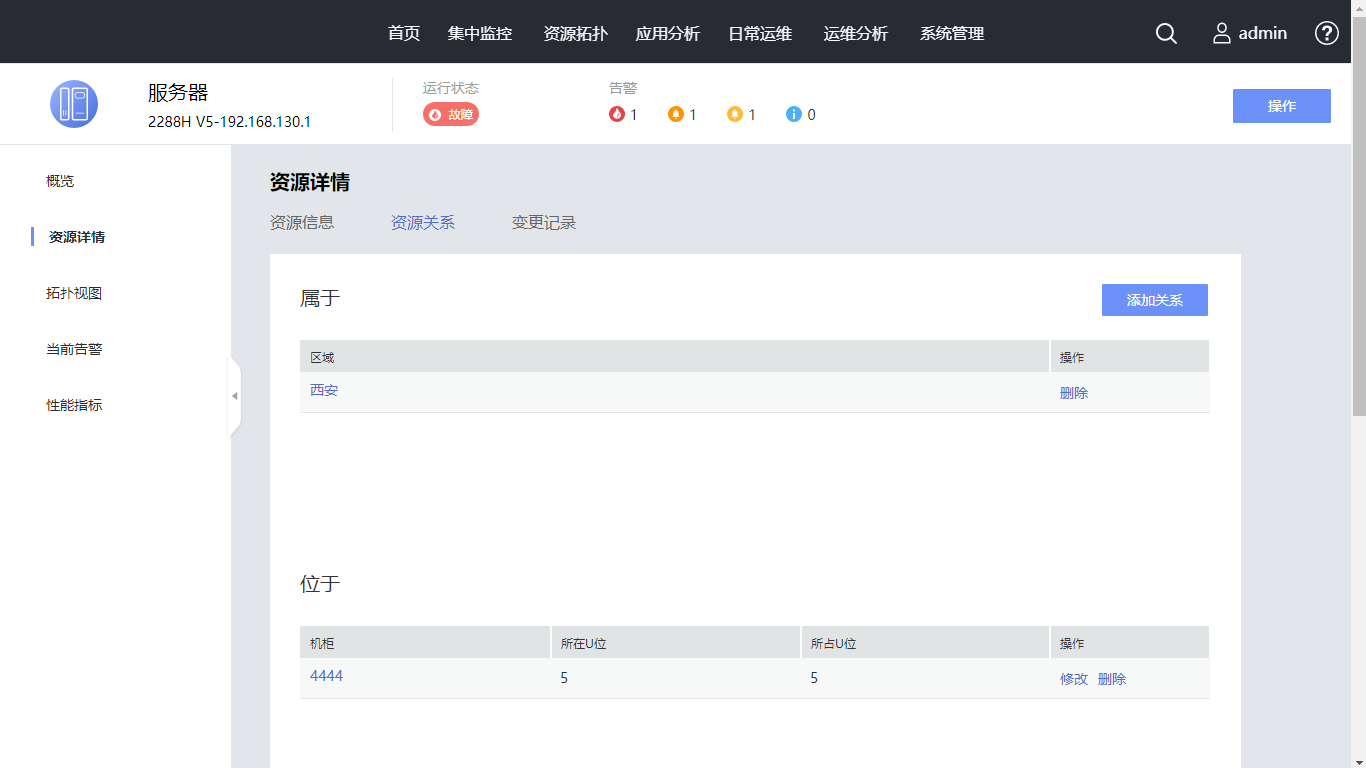The width and height of the screenshot is (1366, 768).
Task: Select 拓扑视图 in the sidebar
Action: (x=74, y=293)
